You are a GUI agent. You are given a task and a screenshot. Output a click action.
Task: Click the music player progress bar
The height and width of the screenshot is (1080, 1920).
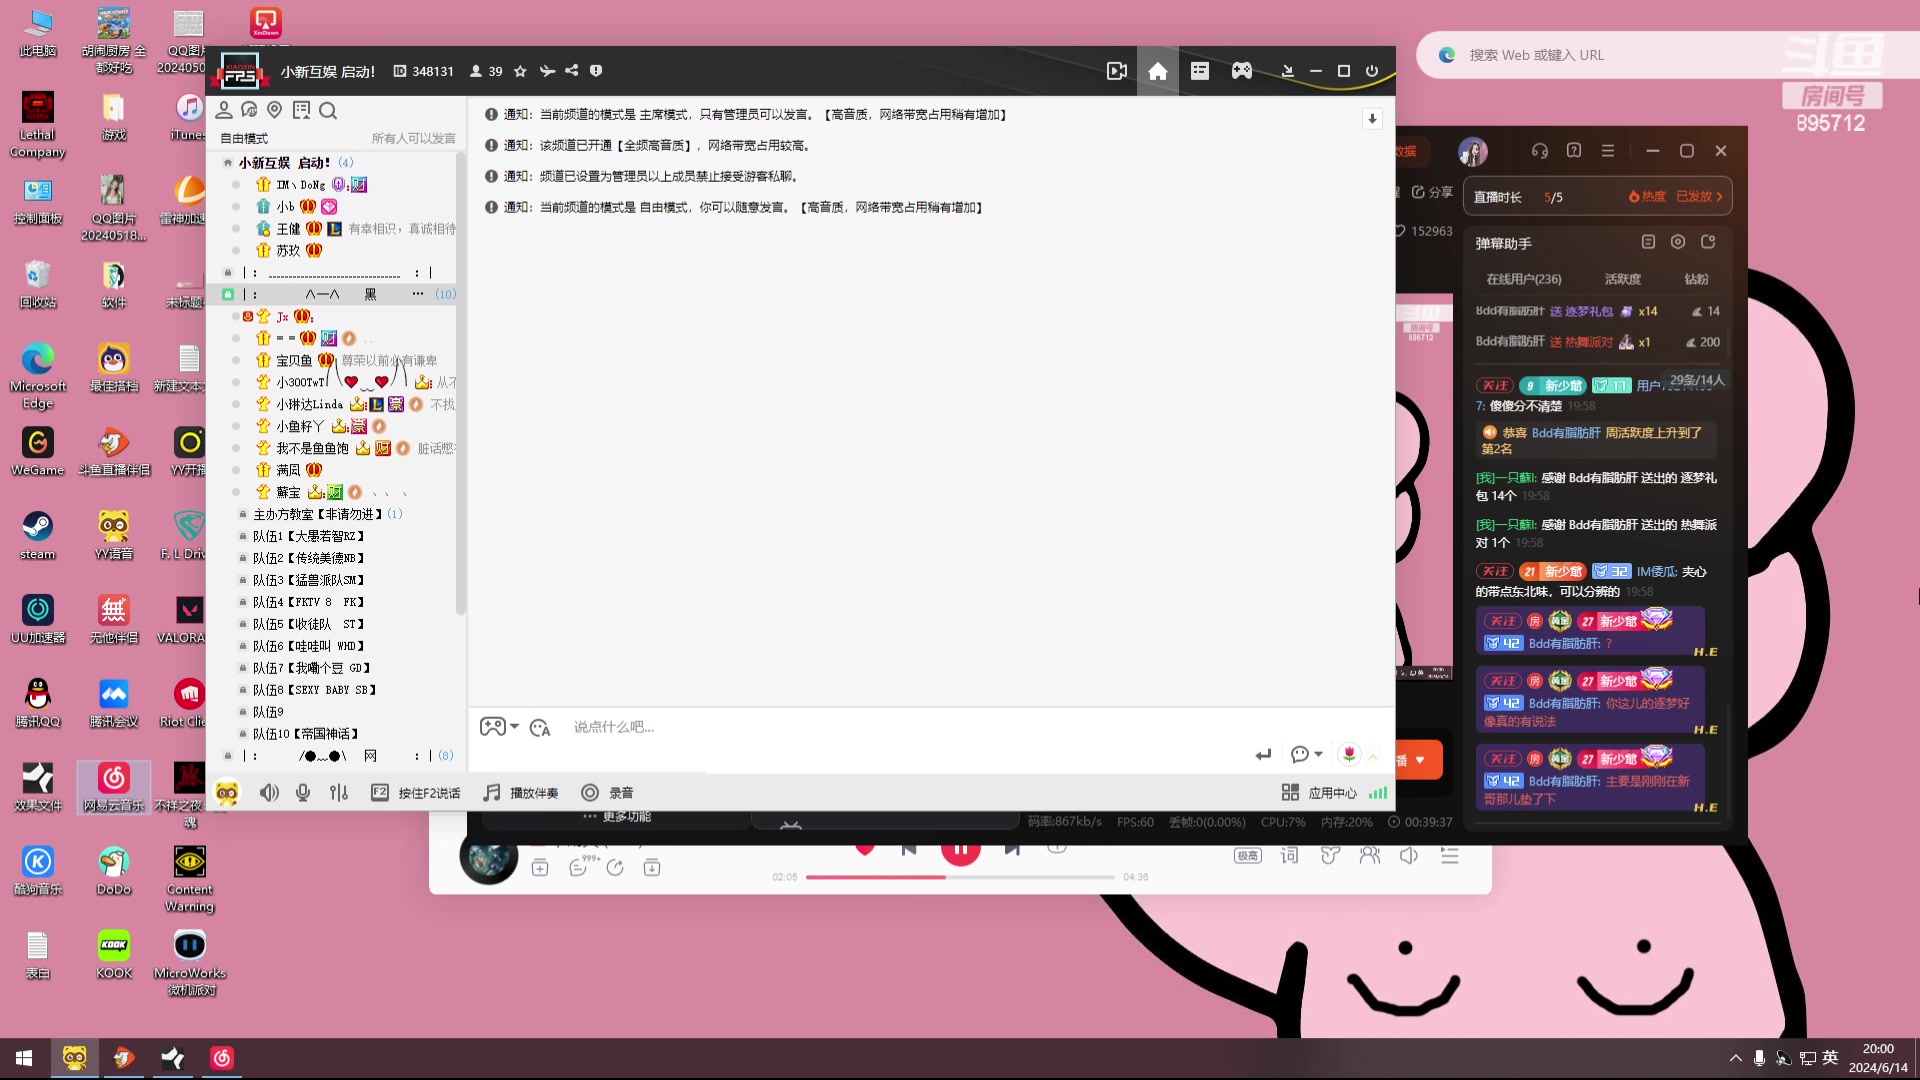[960, 877]
